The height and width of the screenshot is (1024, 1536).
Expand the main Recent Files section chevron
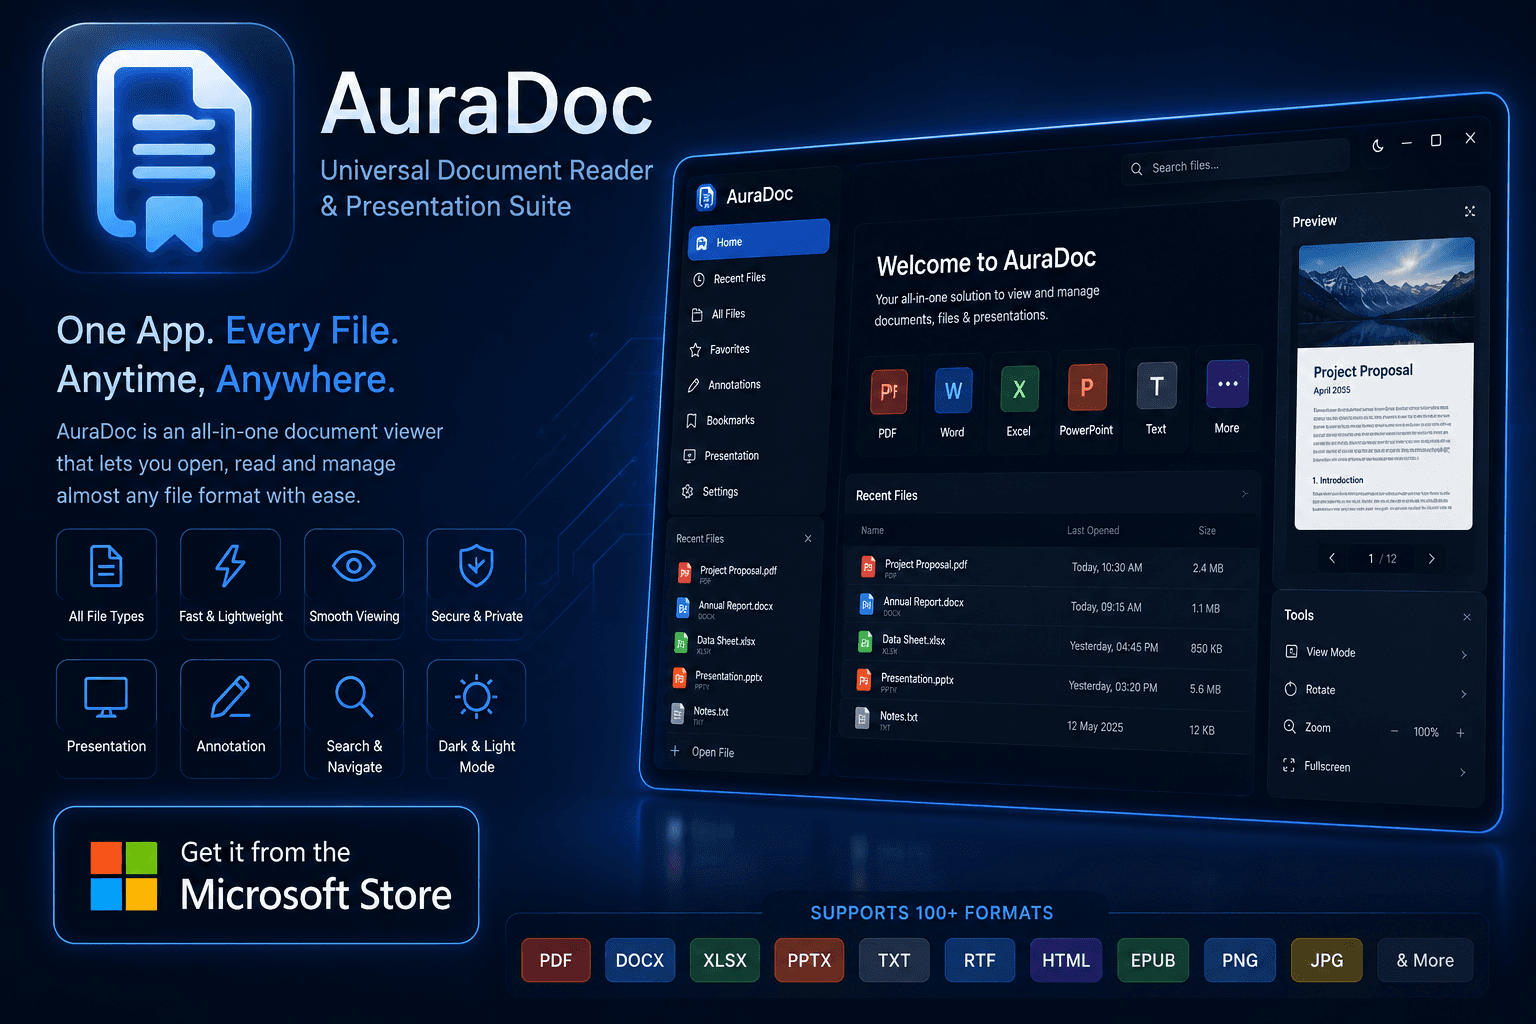click(1245, 493)
